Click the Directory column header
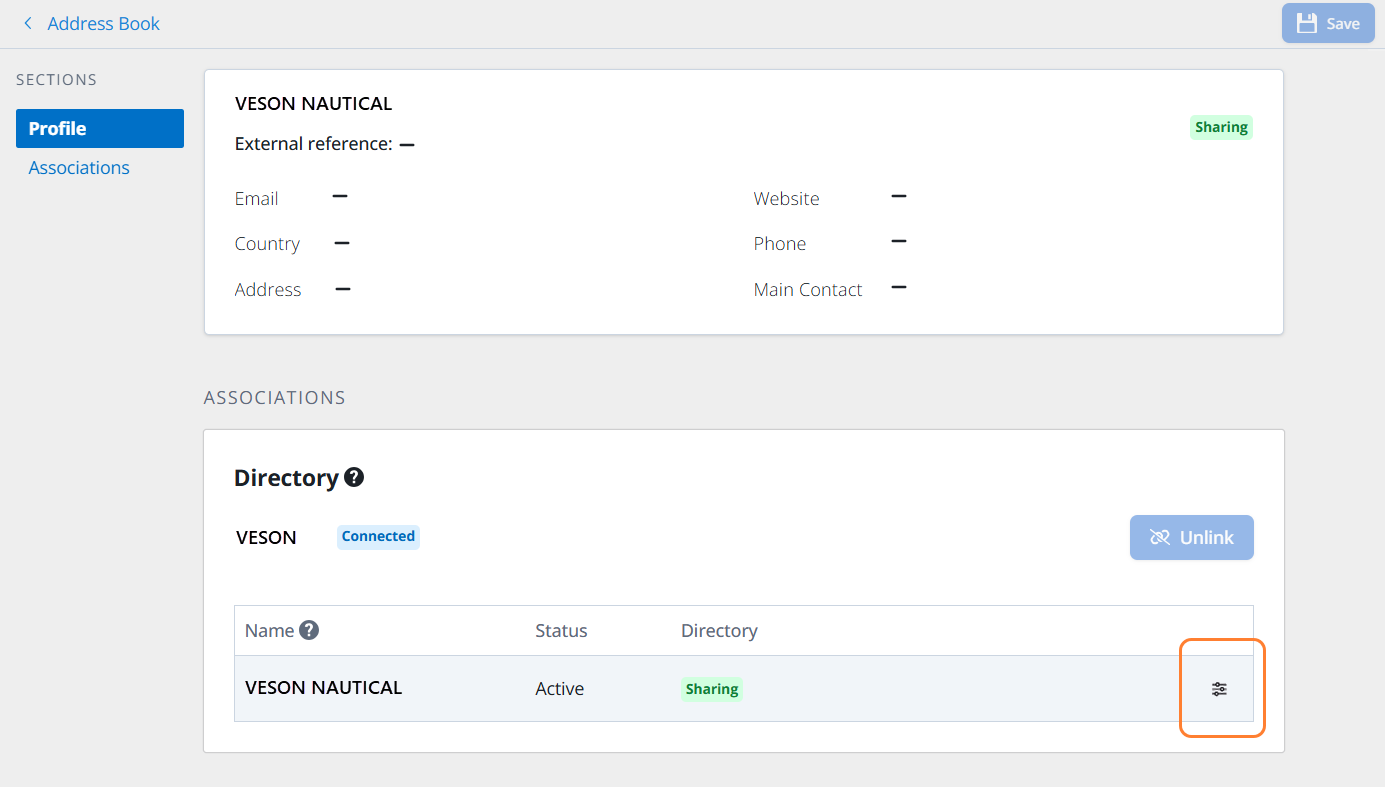Screen dimensions: 1385x787 [719, 630]
